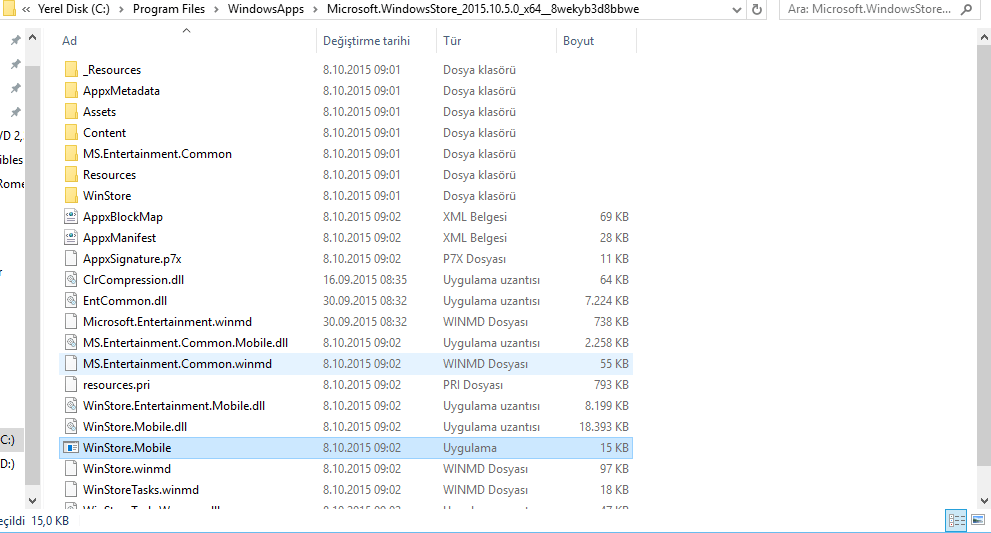Click the navigation pane scroll up arrow
The image size is (991, 533).
click(x=32, y=37)
